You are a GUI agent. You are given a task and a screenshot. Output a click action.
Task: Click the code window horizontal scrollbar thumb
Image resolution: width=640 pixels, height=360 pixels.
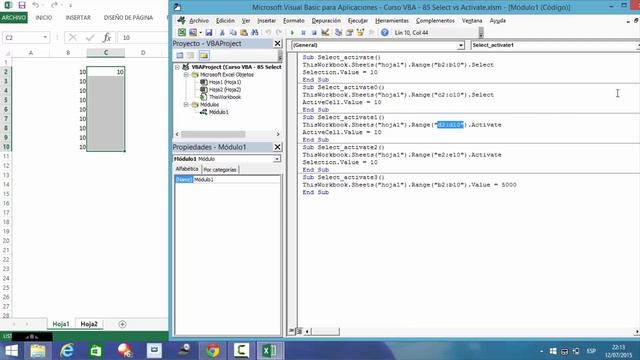pyautogui.click(x=325, y=331)
